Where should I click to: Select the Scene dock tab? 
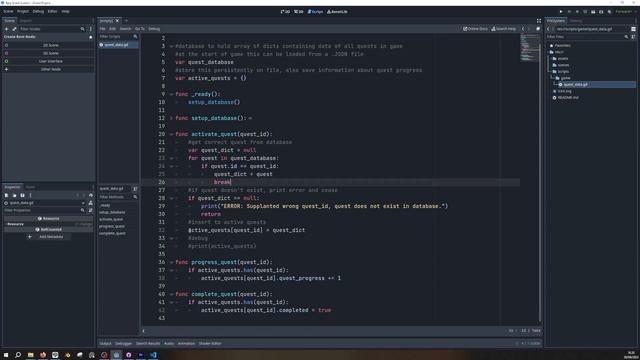(x=9, y=20)
